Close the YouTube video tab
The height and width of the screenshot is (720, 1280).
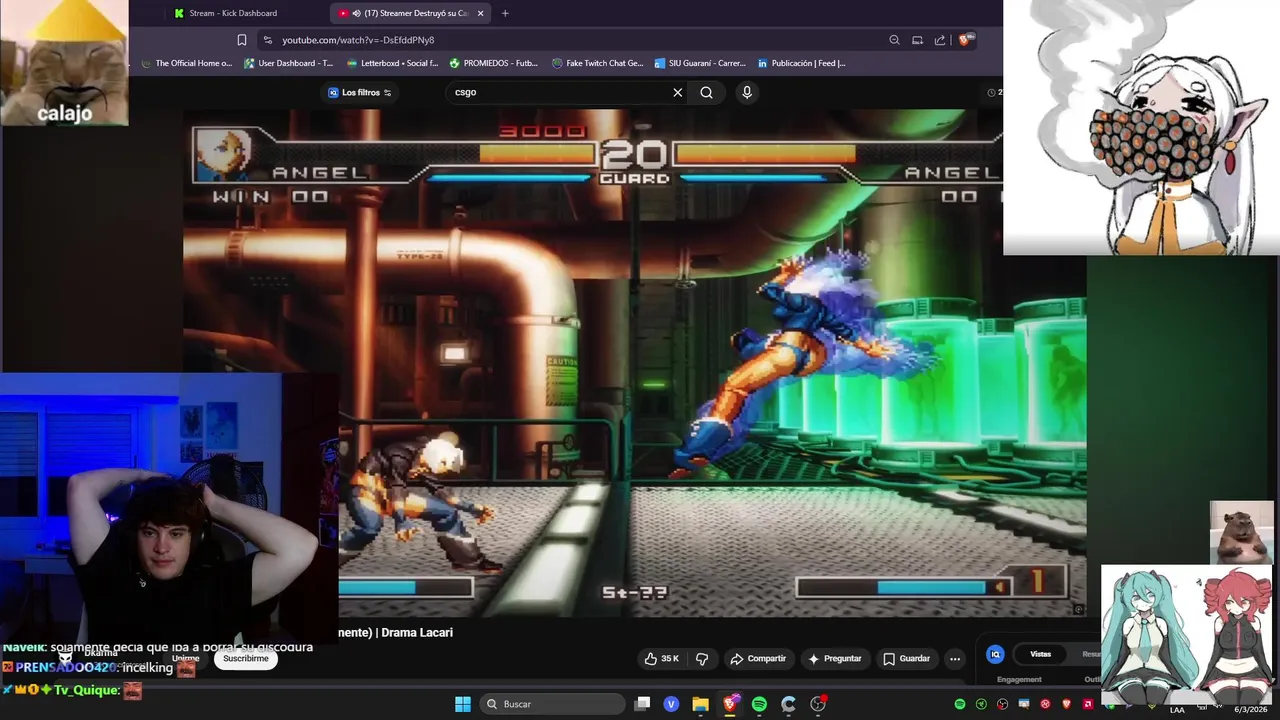click(x=481, y=13)
